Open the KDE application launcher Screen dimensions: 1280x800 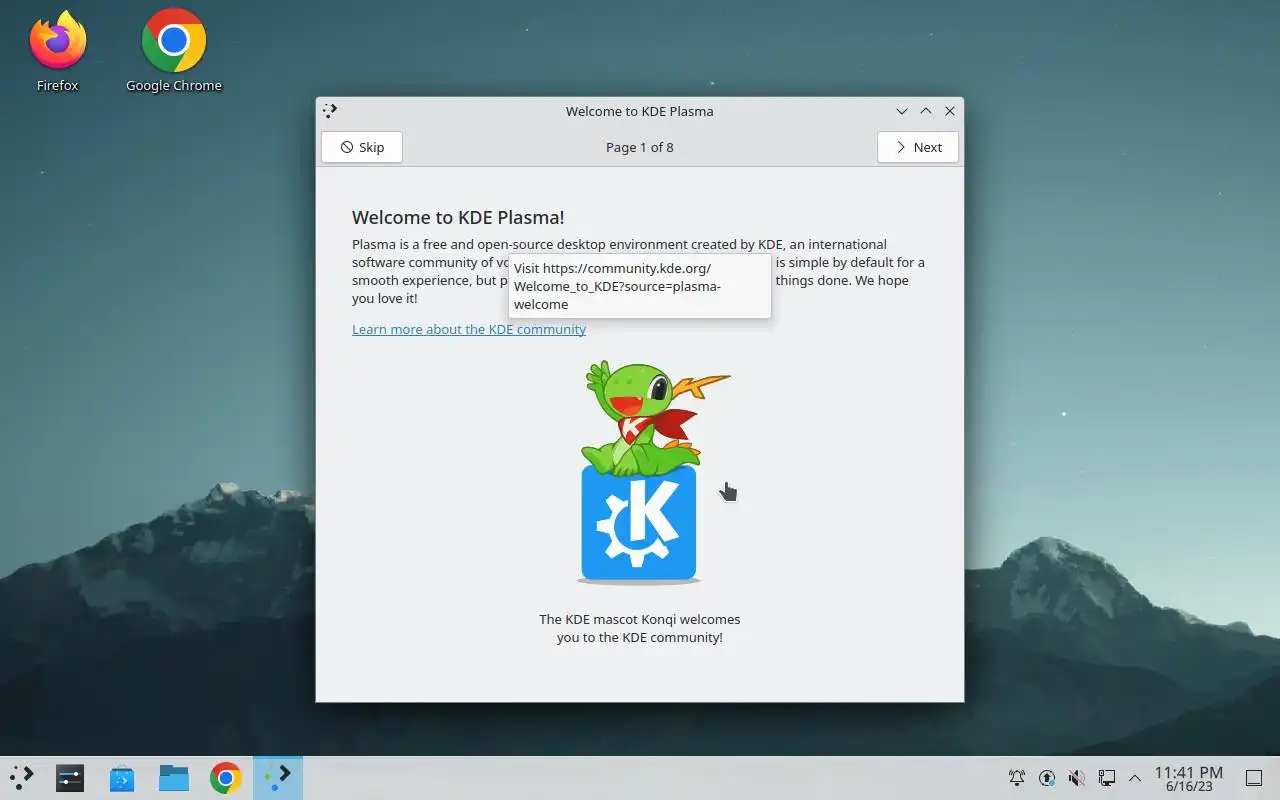click(x=22, y=778)
